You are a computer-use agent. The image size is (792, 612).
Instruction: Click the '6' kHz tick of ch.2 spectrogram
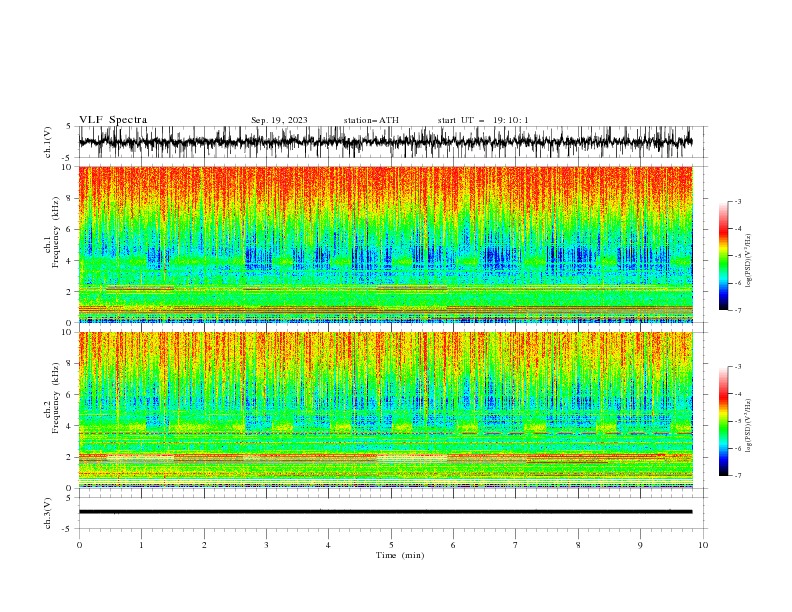pos(70,394)
